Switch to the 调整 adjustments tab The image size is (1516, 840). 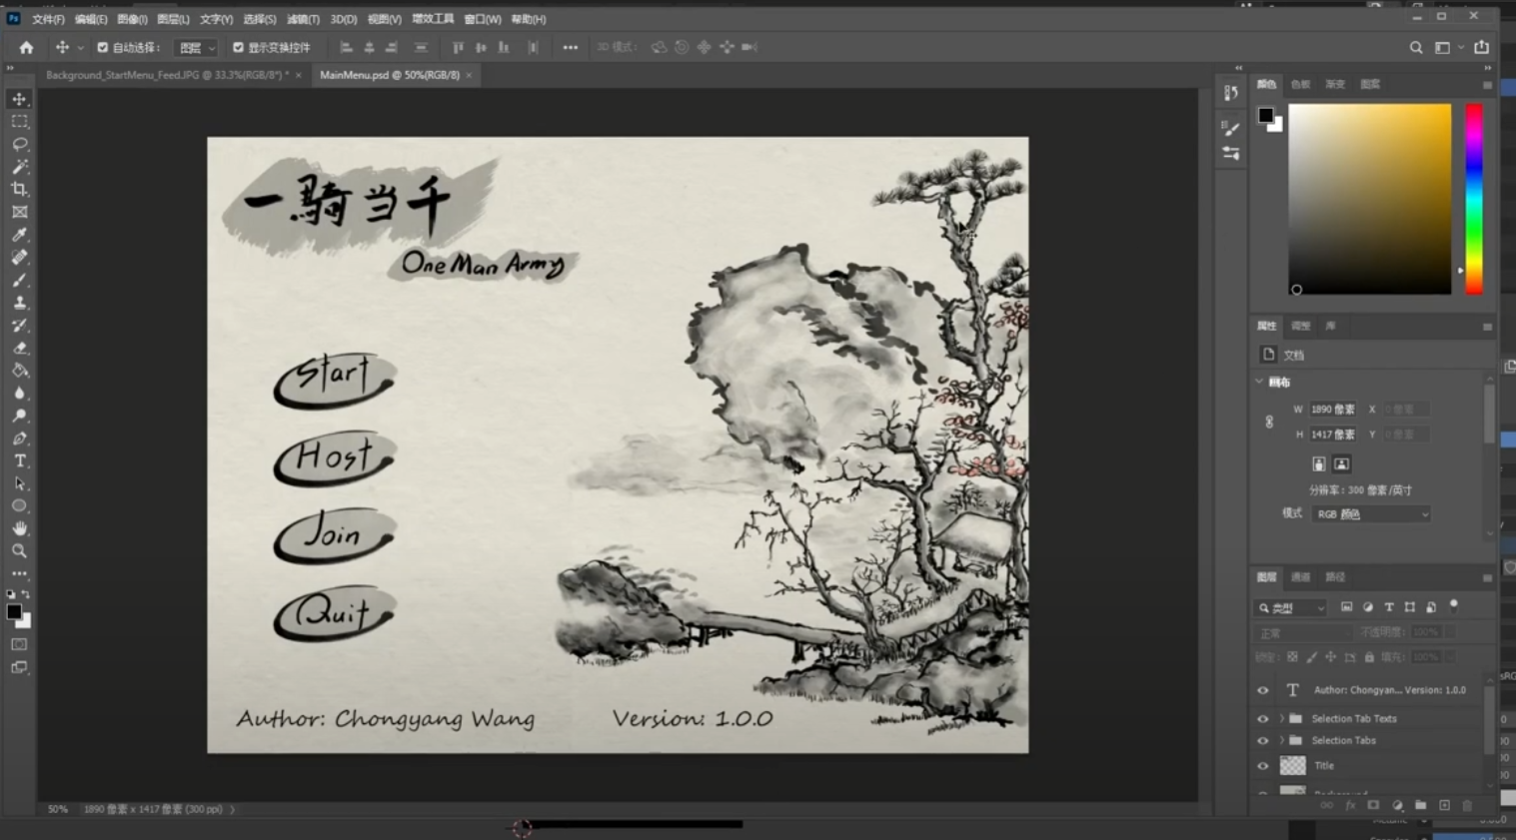(x=1300, y=326)
